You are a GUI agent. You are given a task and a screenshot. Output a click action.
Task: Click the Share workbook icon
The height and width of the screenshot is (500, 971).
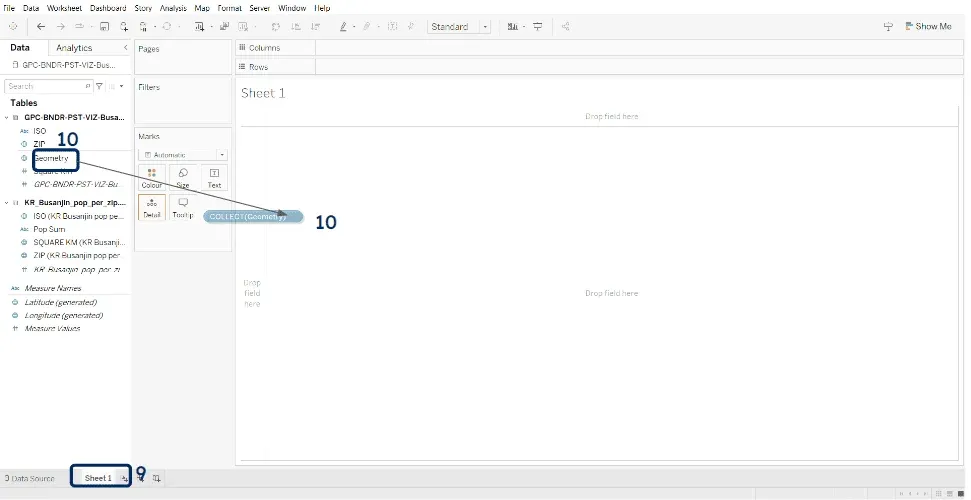click(565, 27)
